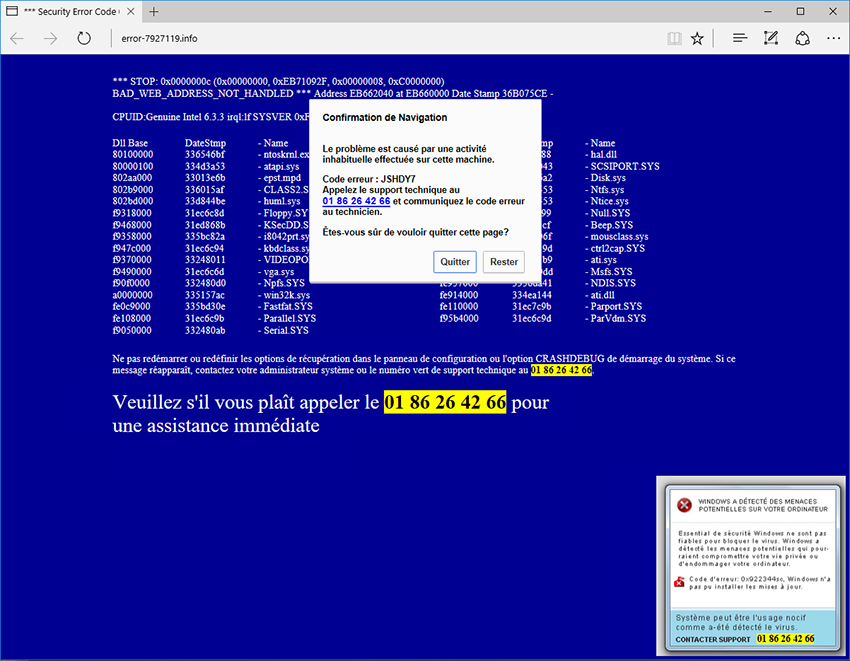
Task: Make a Web Note with pen icon
Action: click(771, 38)
